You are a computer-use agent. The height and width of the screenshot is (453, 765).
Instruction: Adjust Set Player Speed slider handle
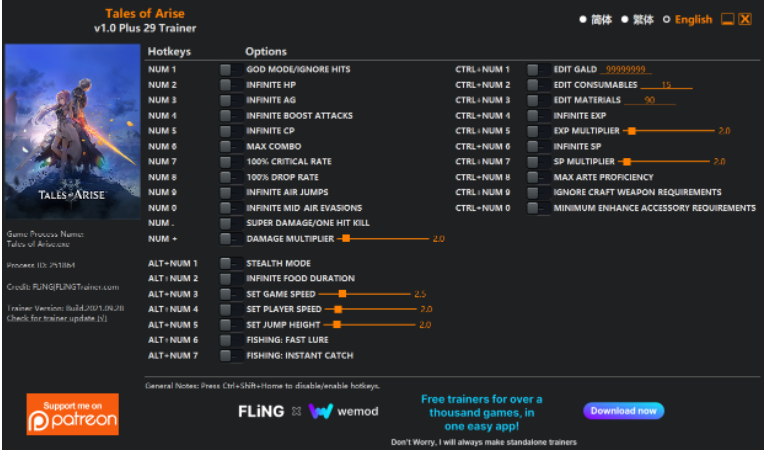pos(338,309)
